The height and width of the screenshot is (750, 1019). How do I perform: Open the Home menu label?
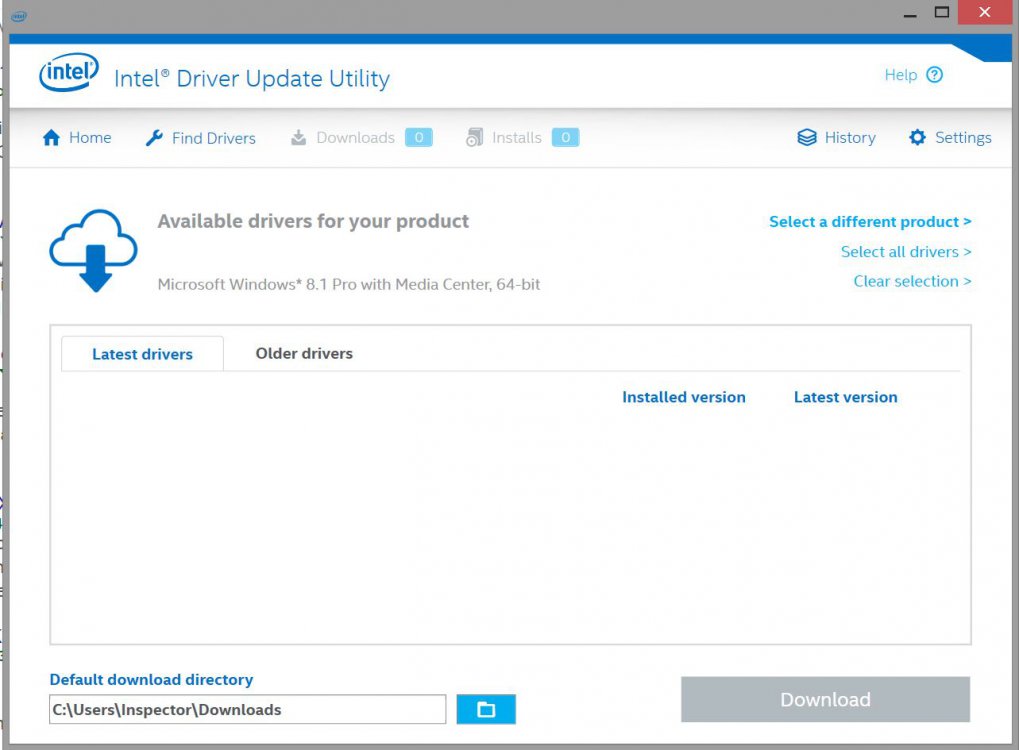[x=90, y=138]
